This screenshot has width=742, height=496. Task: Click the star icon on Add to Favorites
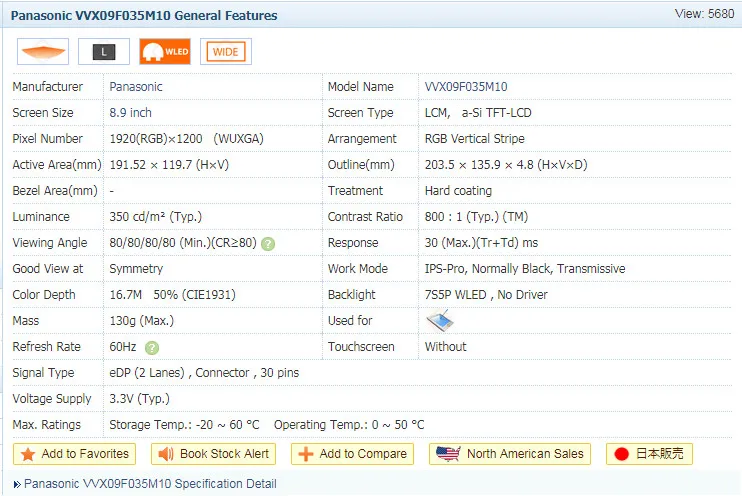[28, 454]
